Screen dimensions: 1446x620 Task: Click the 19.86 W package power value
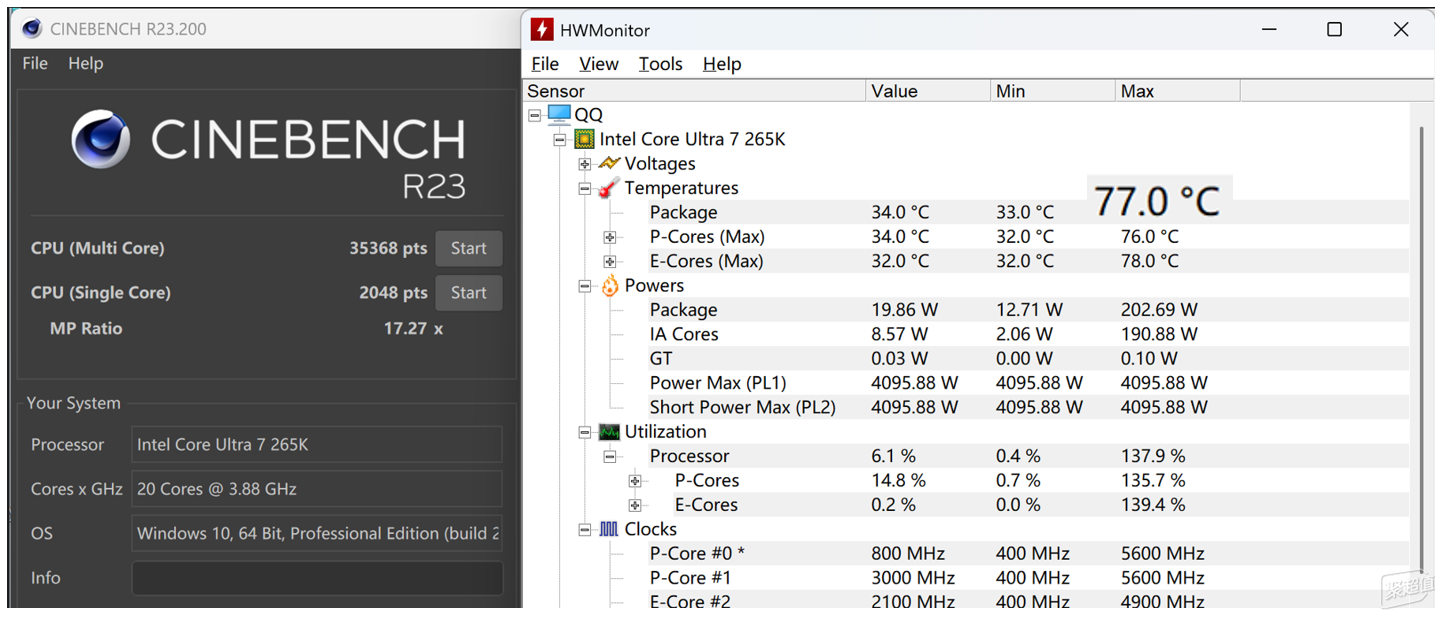click(903, 310)
